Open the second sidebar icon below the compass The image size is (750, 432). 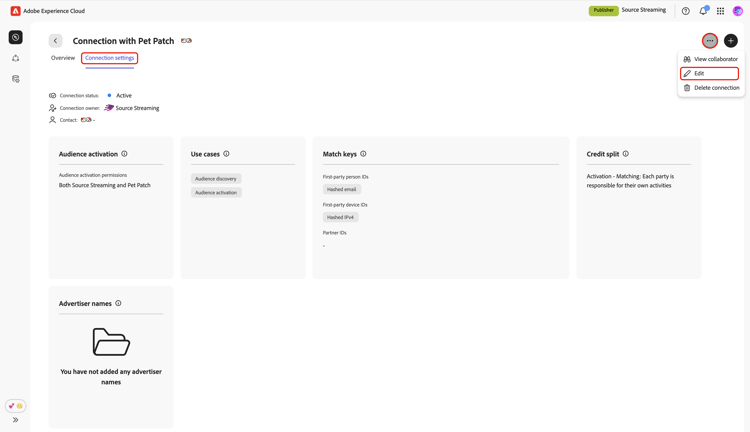tap(16, 58)
